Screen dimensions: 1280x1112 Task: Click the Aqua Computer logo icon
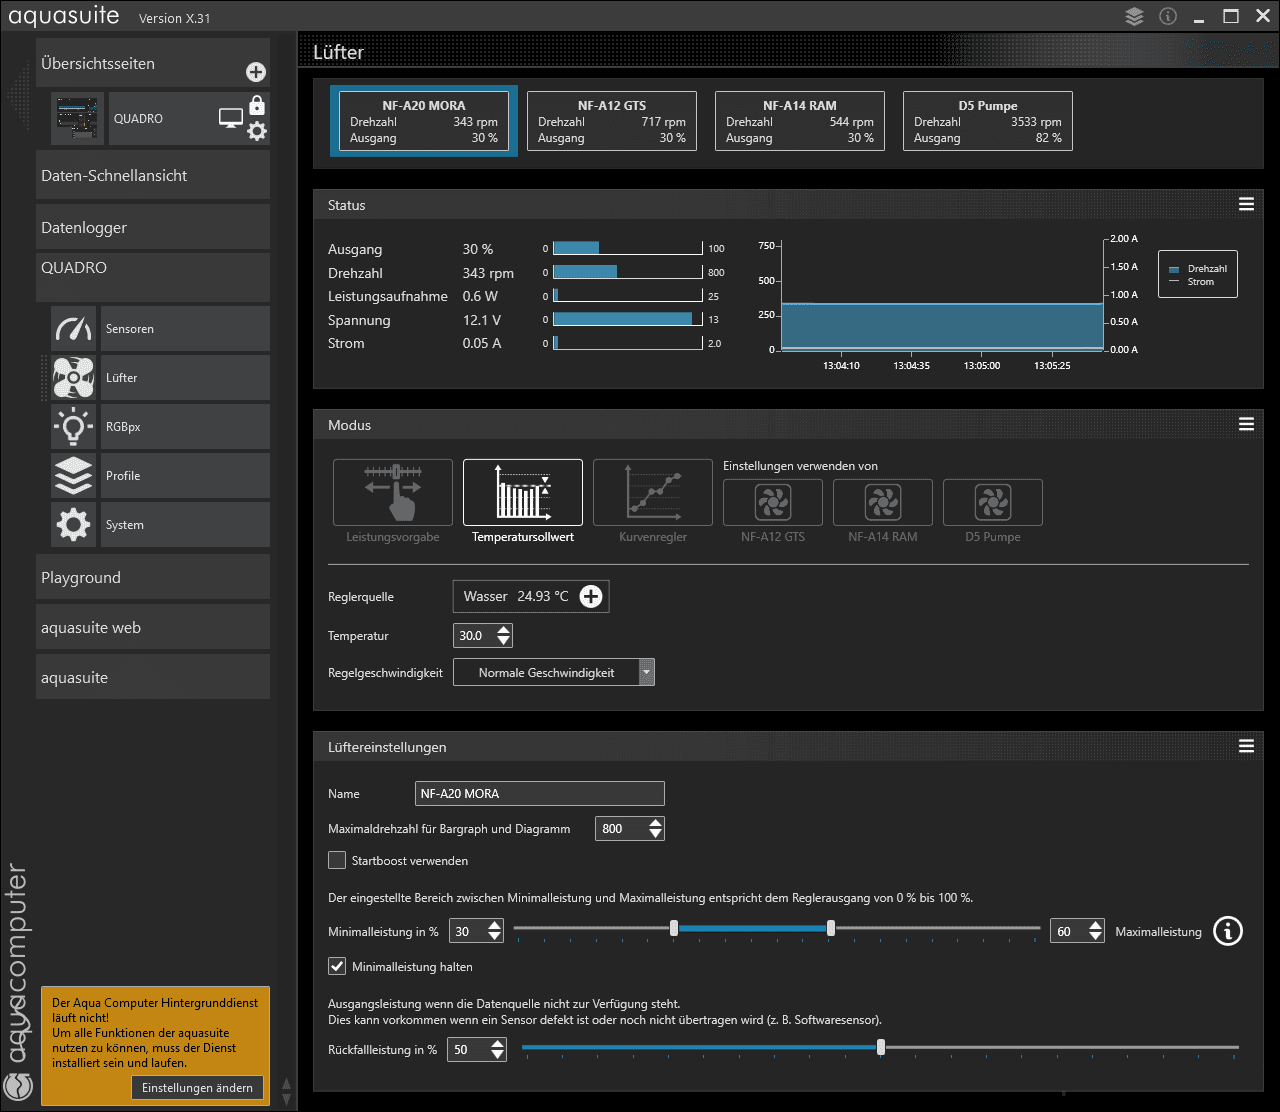[x=19, y=1086]
